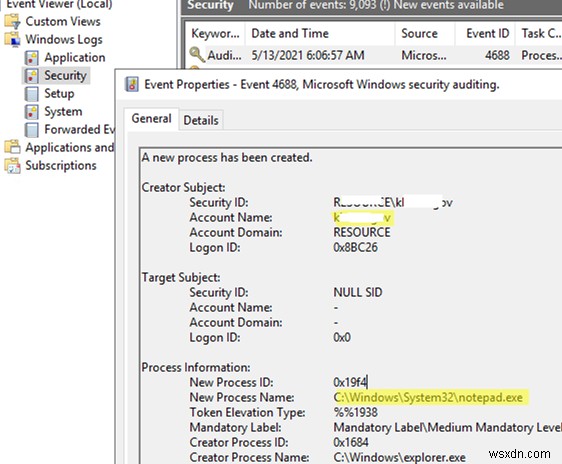
Task: Select the Subscriptions icon
Action: click(x=12, y=166)
